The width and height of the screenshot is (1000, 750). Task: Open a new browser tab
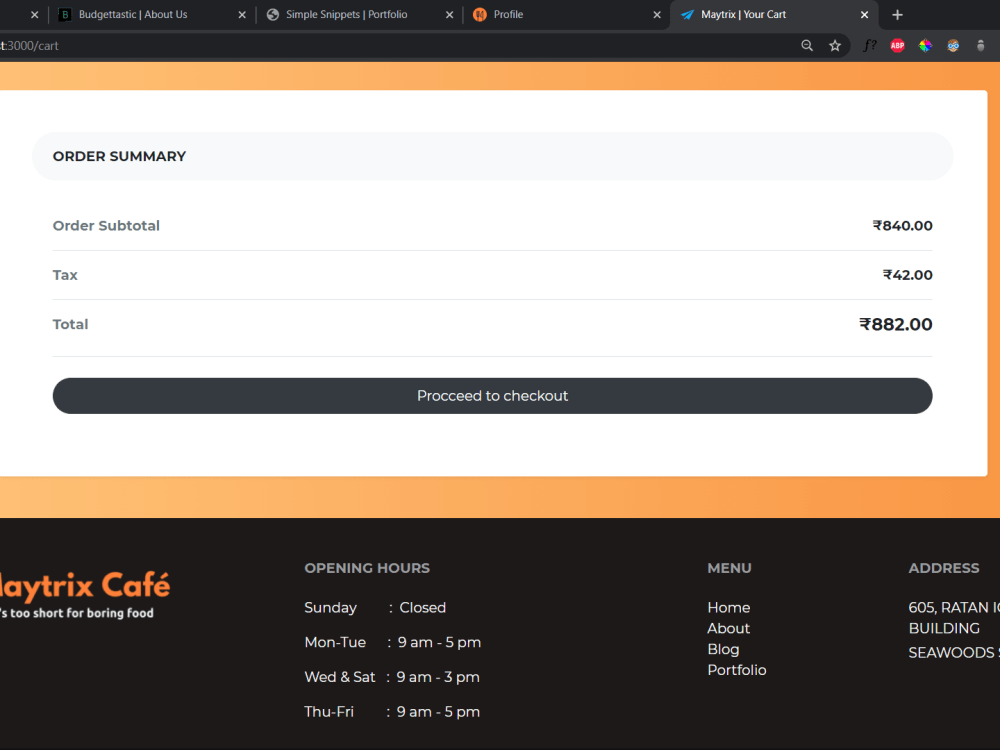point(897,15)
